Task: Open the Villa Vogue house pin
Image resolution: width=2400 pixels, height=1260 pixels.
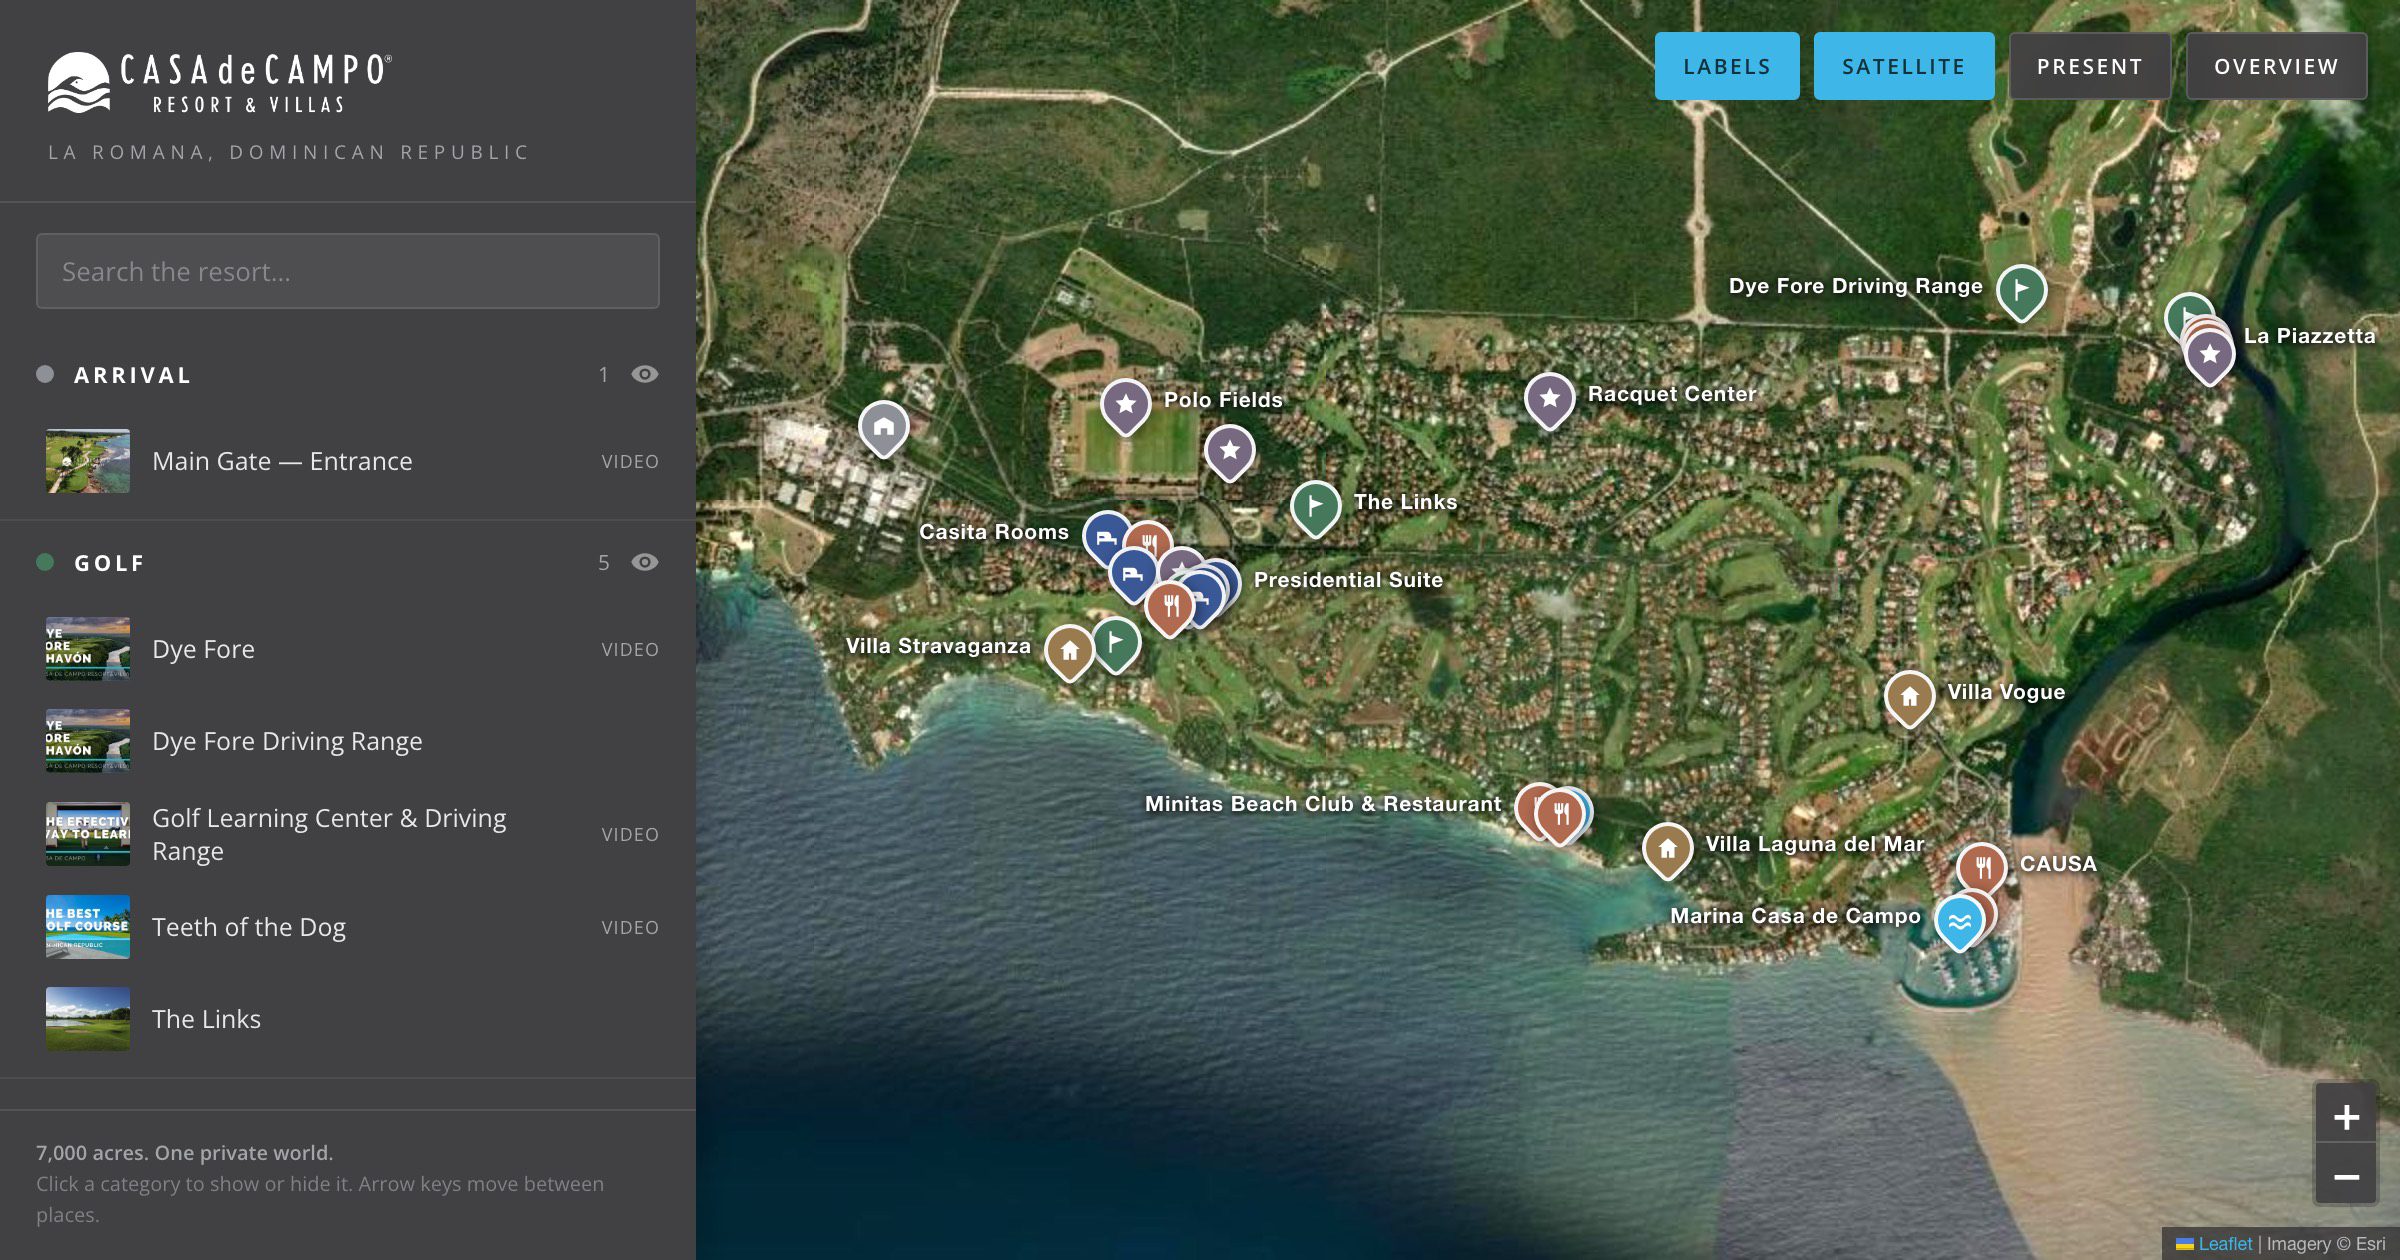Action: point(1910,697)
